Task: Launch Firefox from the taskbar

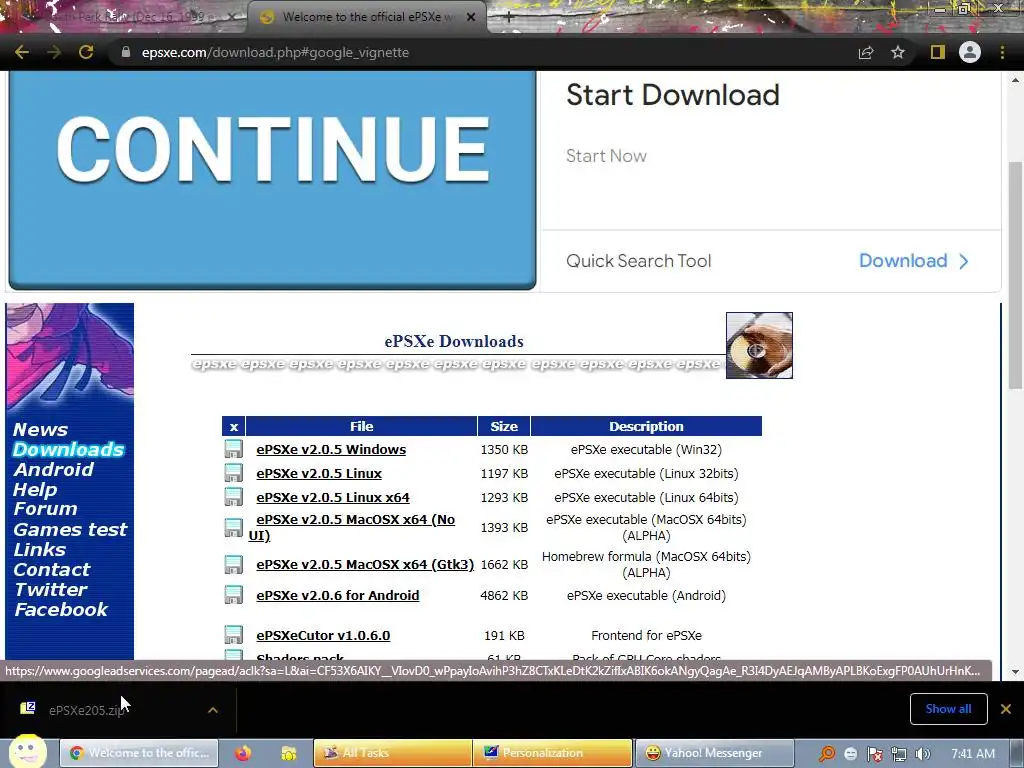Action: coord(243,753)
